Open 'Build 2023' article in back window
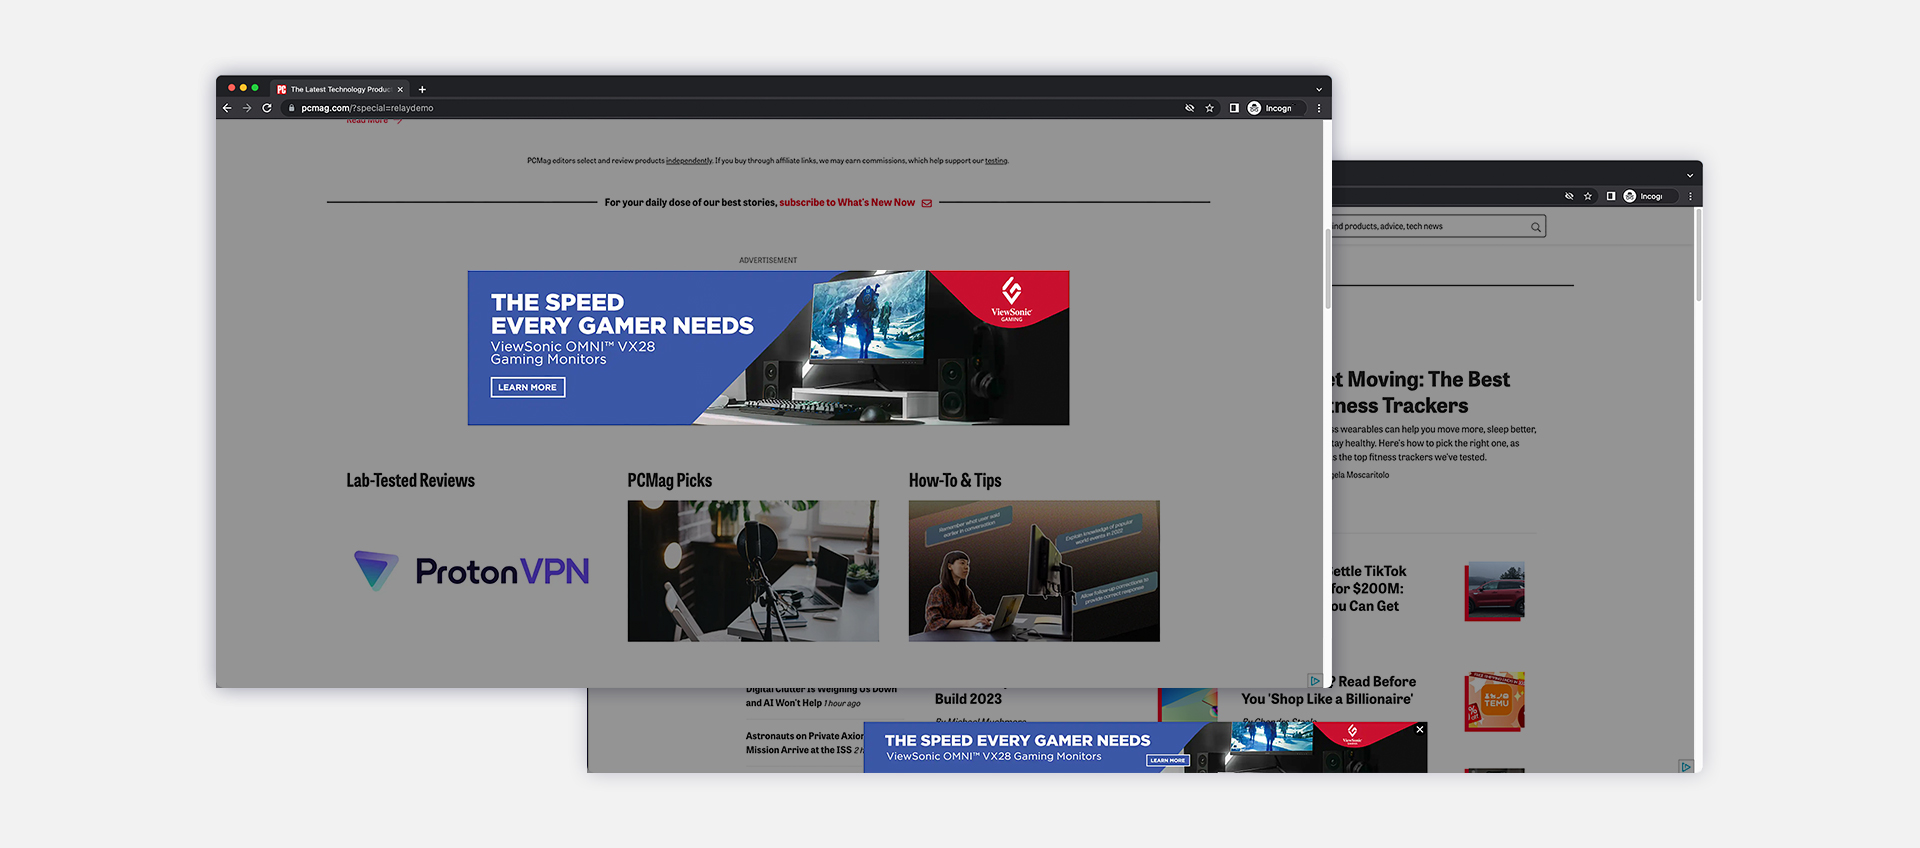The width and height of the screenshot is (1920, 848). pyautogui.click(x=968, y=699)
